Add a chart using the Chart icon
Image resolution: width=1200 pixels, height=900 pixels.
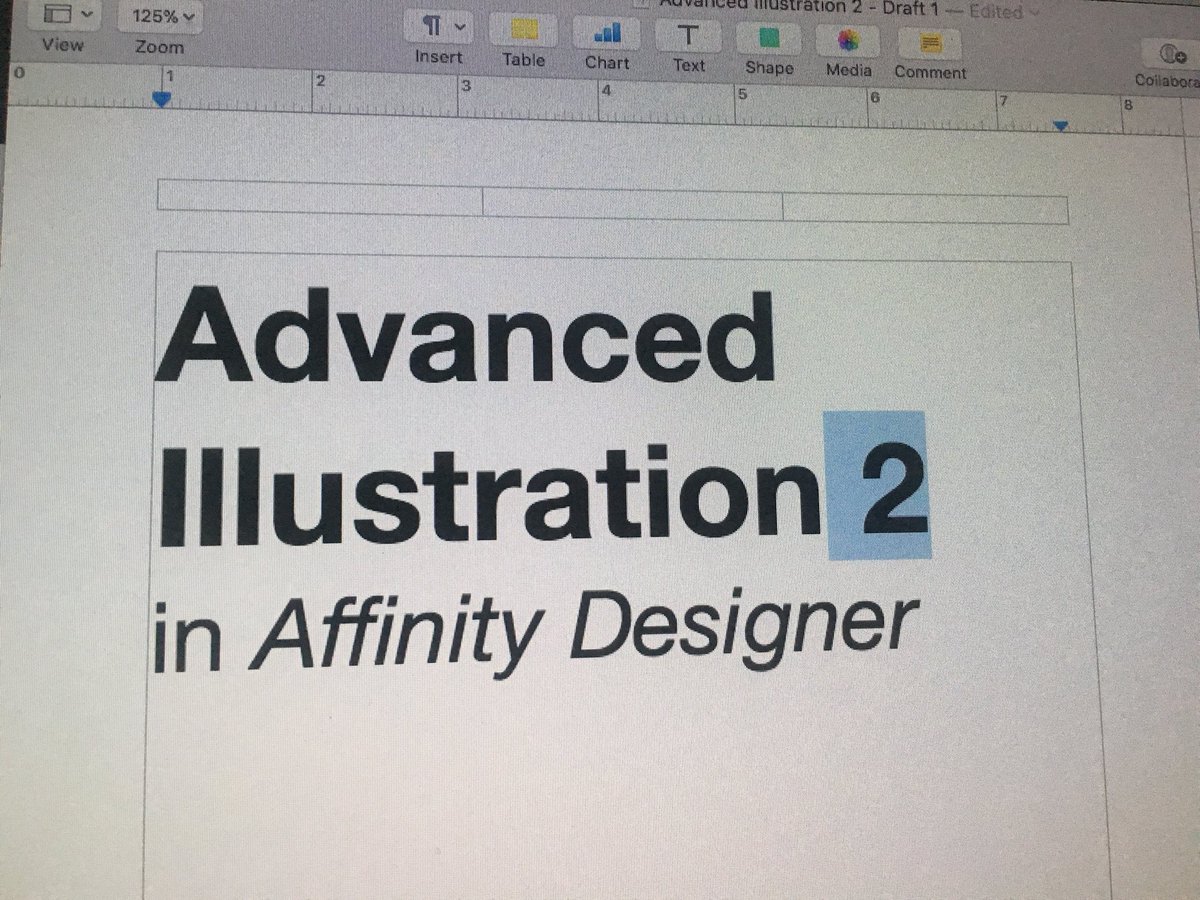click(607, 33)
